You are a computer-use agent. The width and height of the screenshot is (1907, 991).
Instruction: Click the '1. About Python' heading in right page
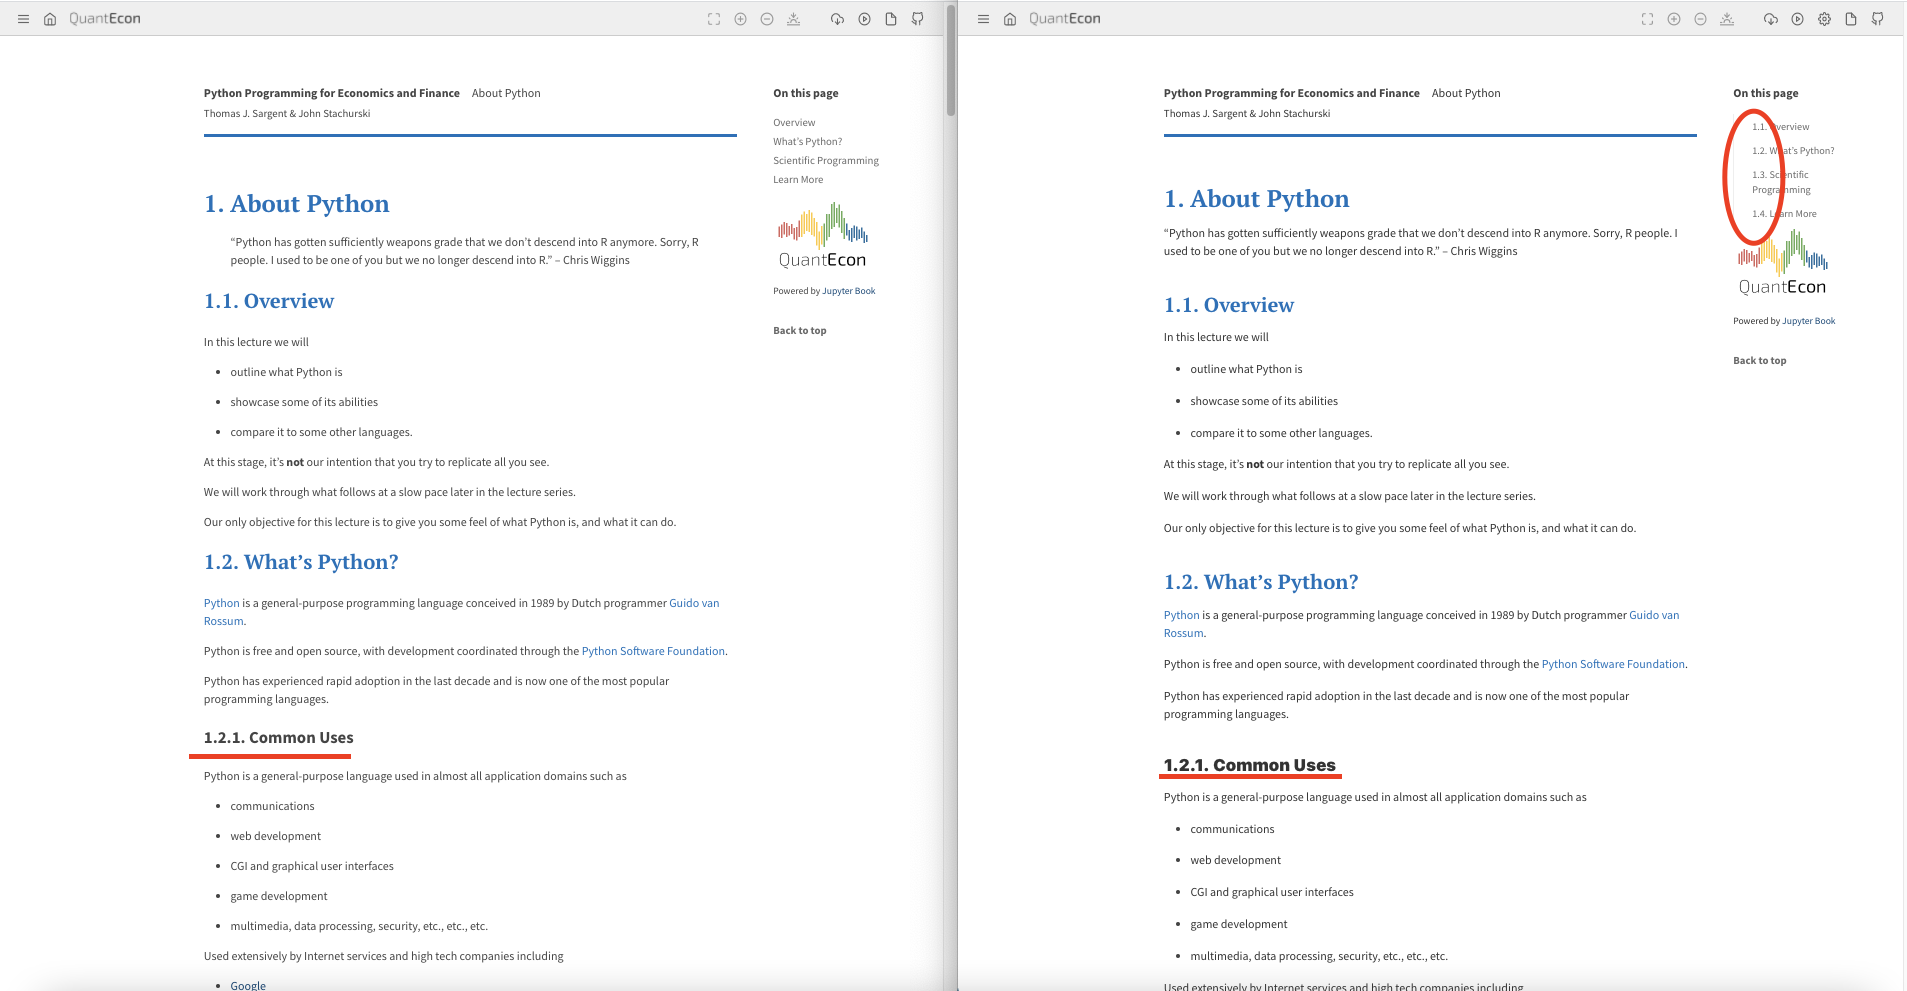pyautogui.click(x=1257, y=199)
